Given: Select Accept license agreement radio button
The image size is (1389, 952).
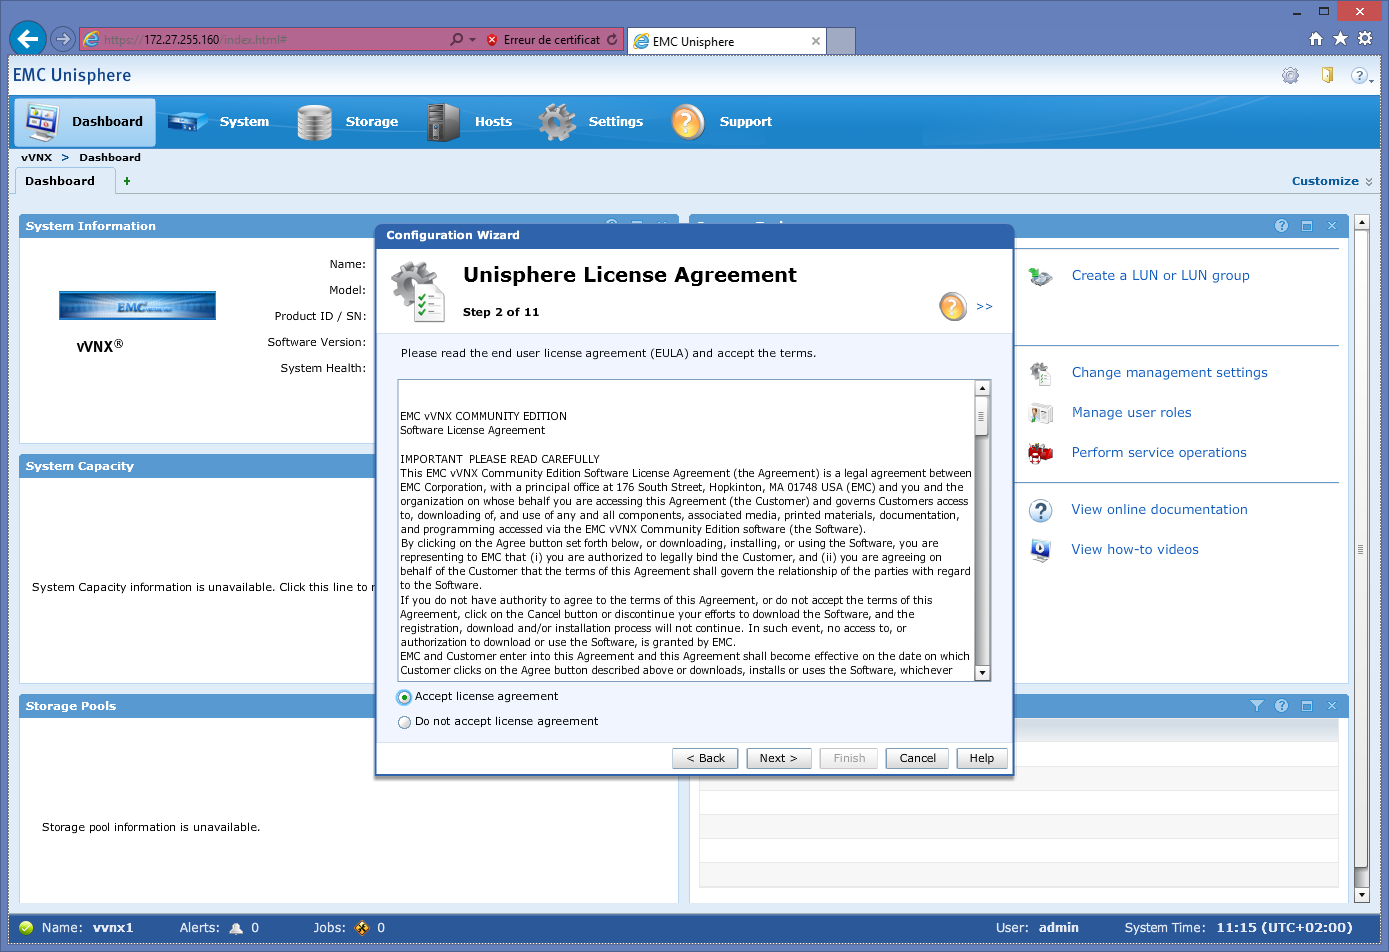Looking at the screenshot, I should [x=404, y=697].
